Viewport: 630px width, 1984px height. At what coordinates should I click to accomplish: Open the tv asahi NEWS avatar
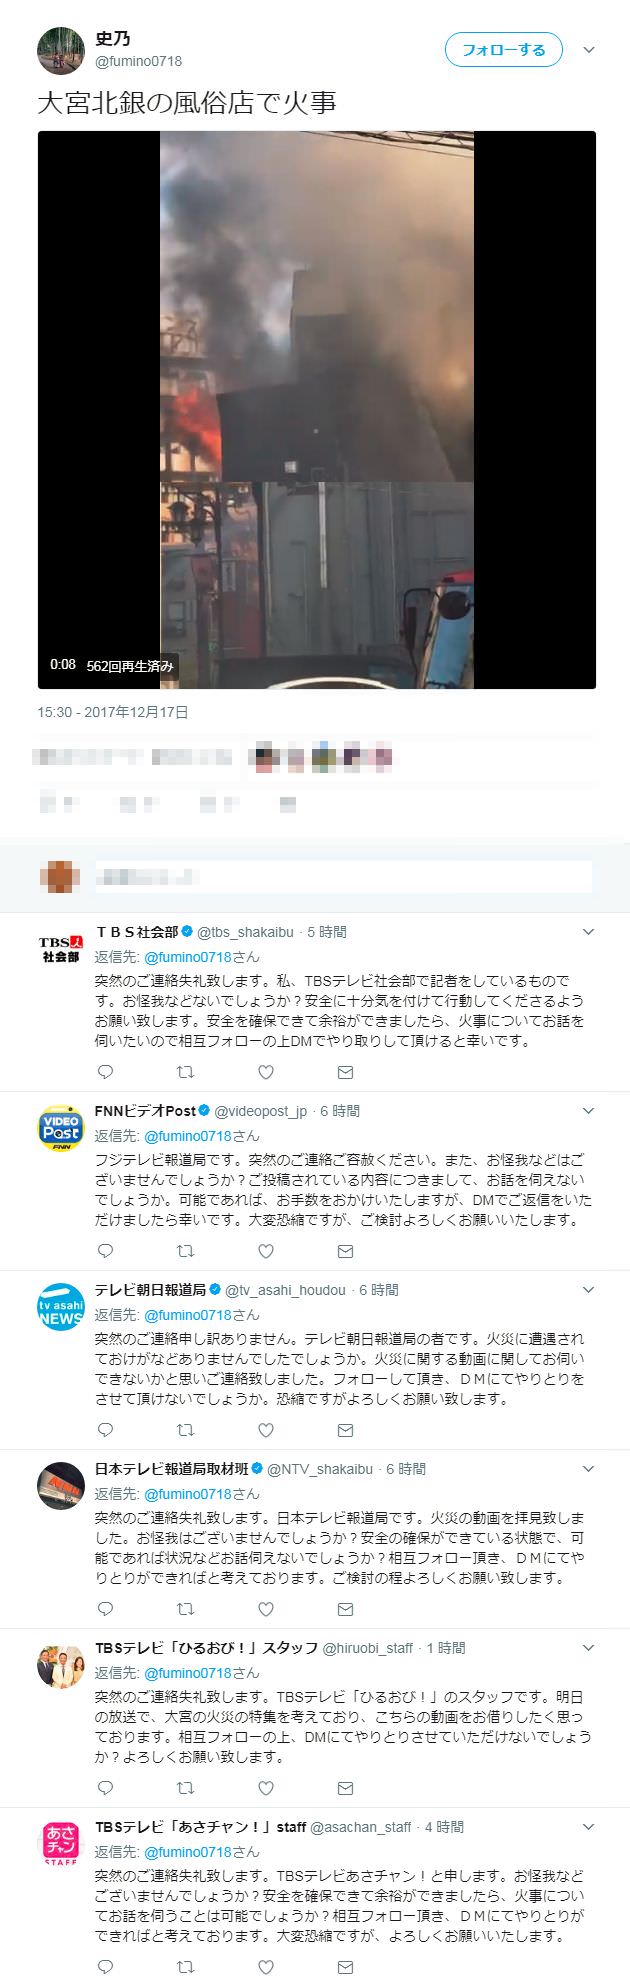click(x=61, y=1307)
